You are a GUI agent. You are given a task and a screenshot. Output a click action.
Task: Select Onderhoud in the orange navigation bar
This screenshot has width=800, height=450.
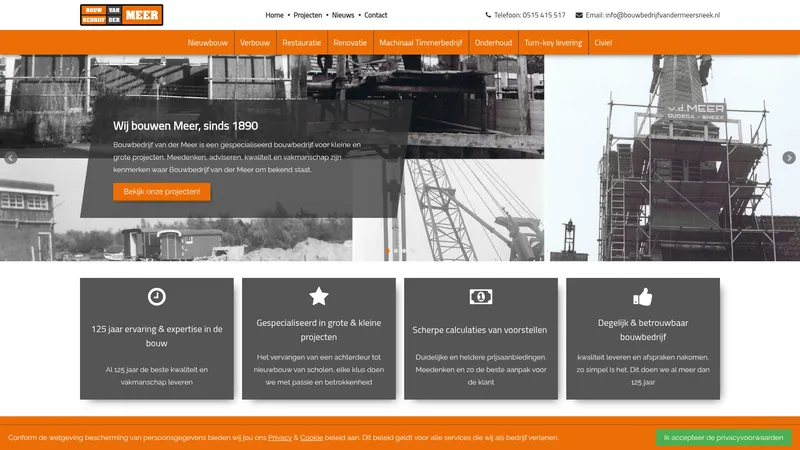tap(493, 43)
